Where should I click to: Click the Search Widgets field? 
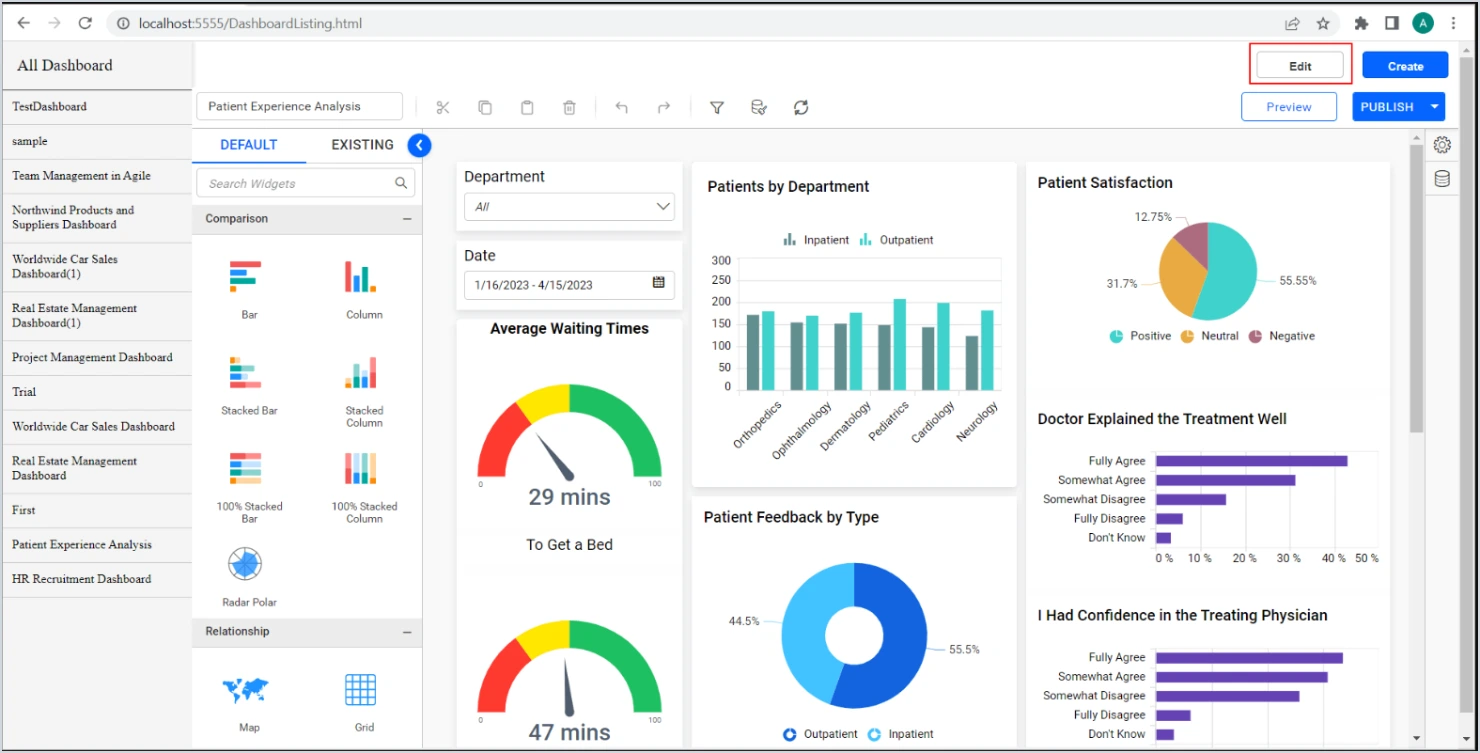click(x=306, y=183)
